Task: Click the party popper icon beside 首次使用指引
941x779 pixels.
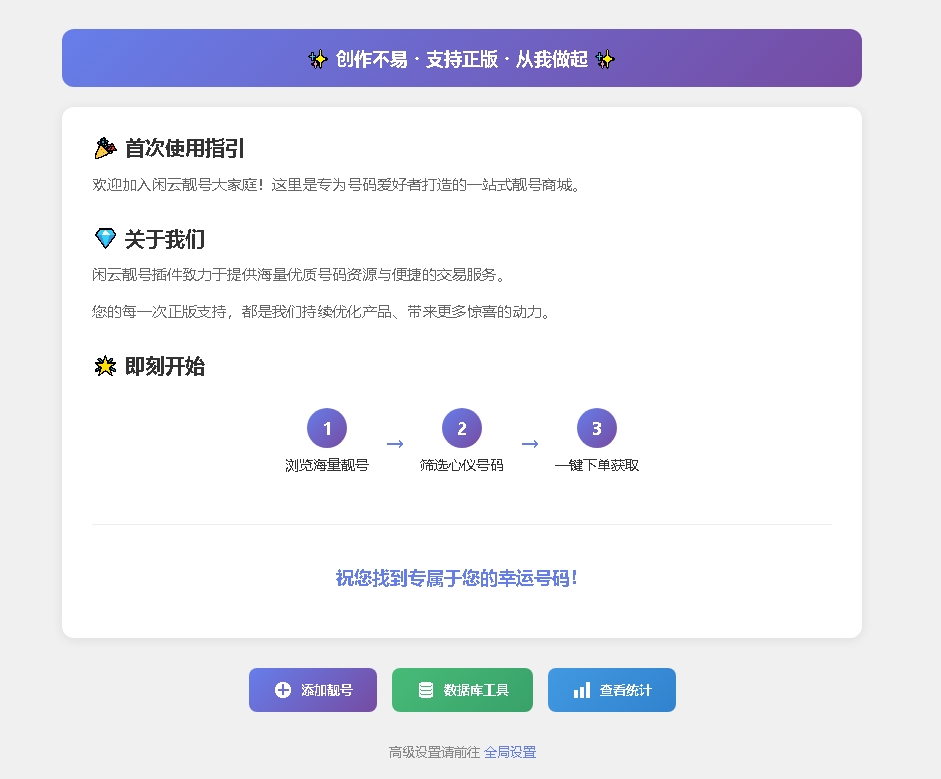Action: tap(105, 148)
